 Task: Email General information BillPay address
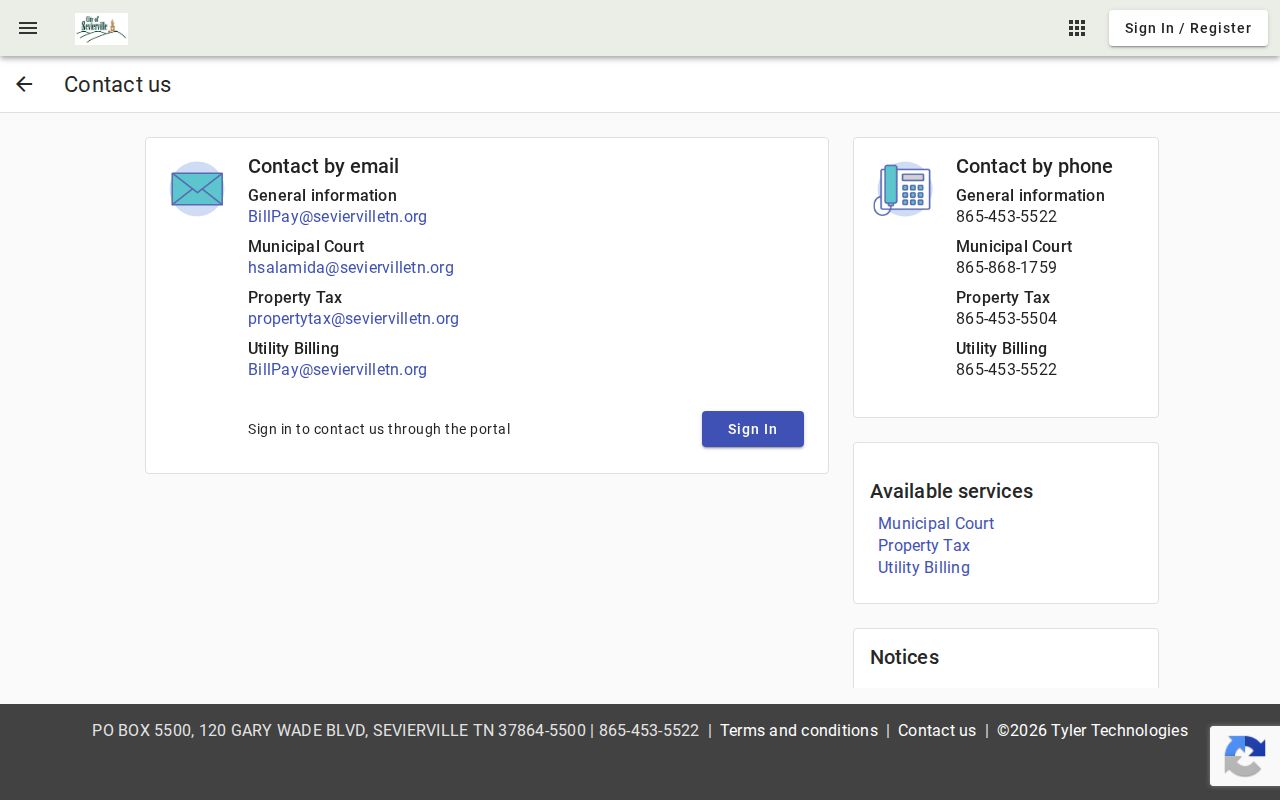(337, 216)
